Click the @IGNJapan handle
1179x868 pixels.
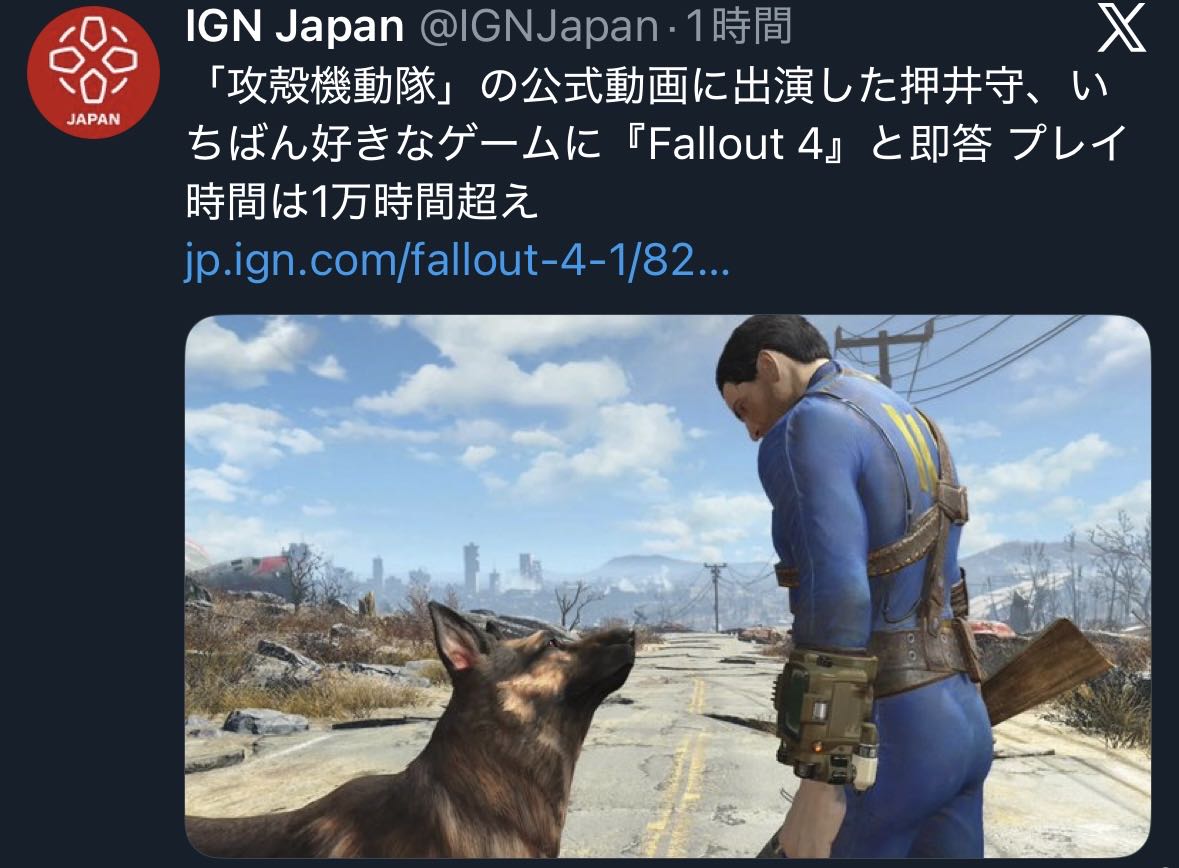[x=538, y=26]
